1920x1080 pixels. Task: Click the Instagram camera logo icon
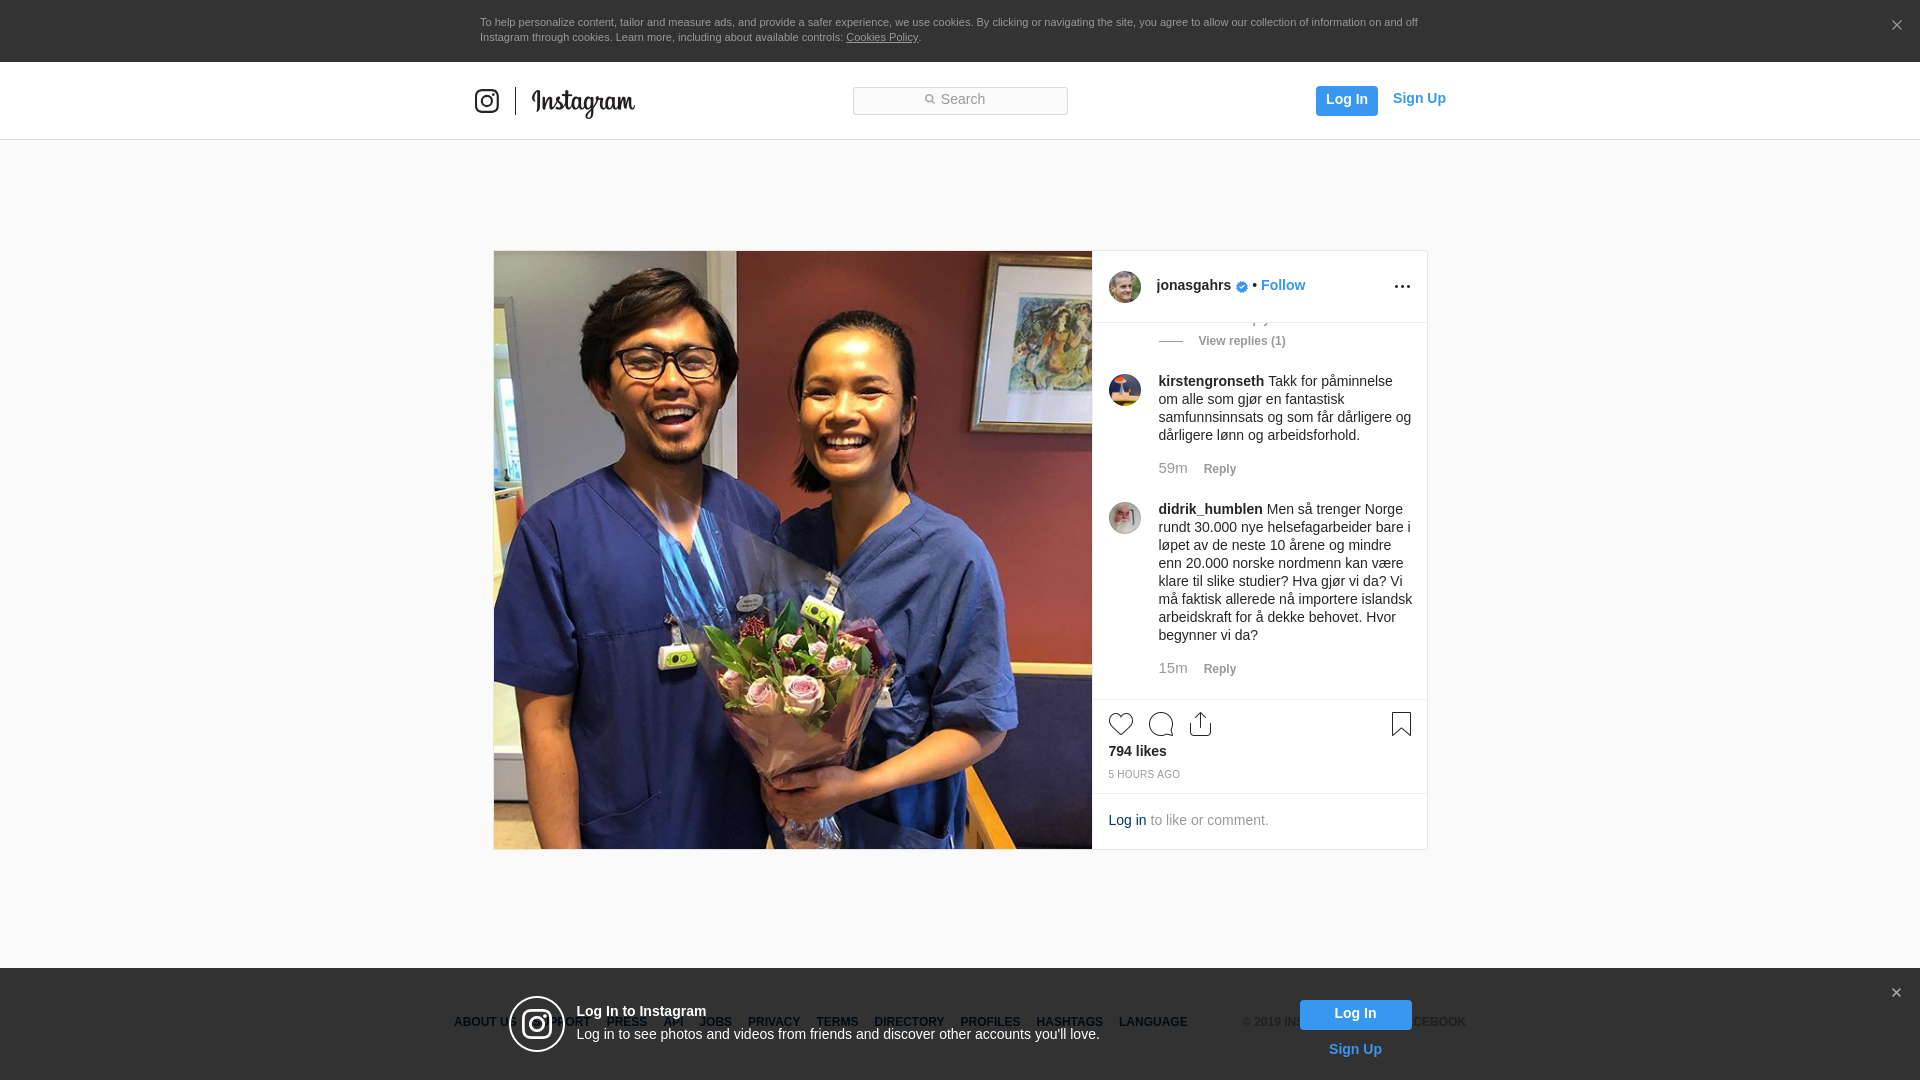point(486,101)
